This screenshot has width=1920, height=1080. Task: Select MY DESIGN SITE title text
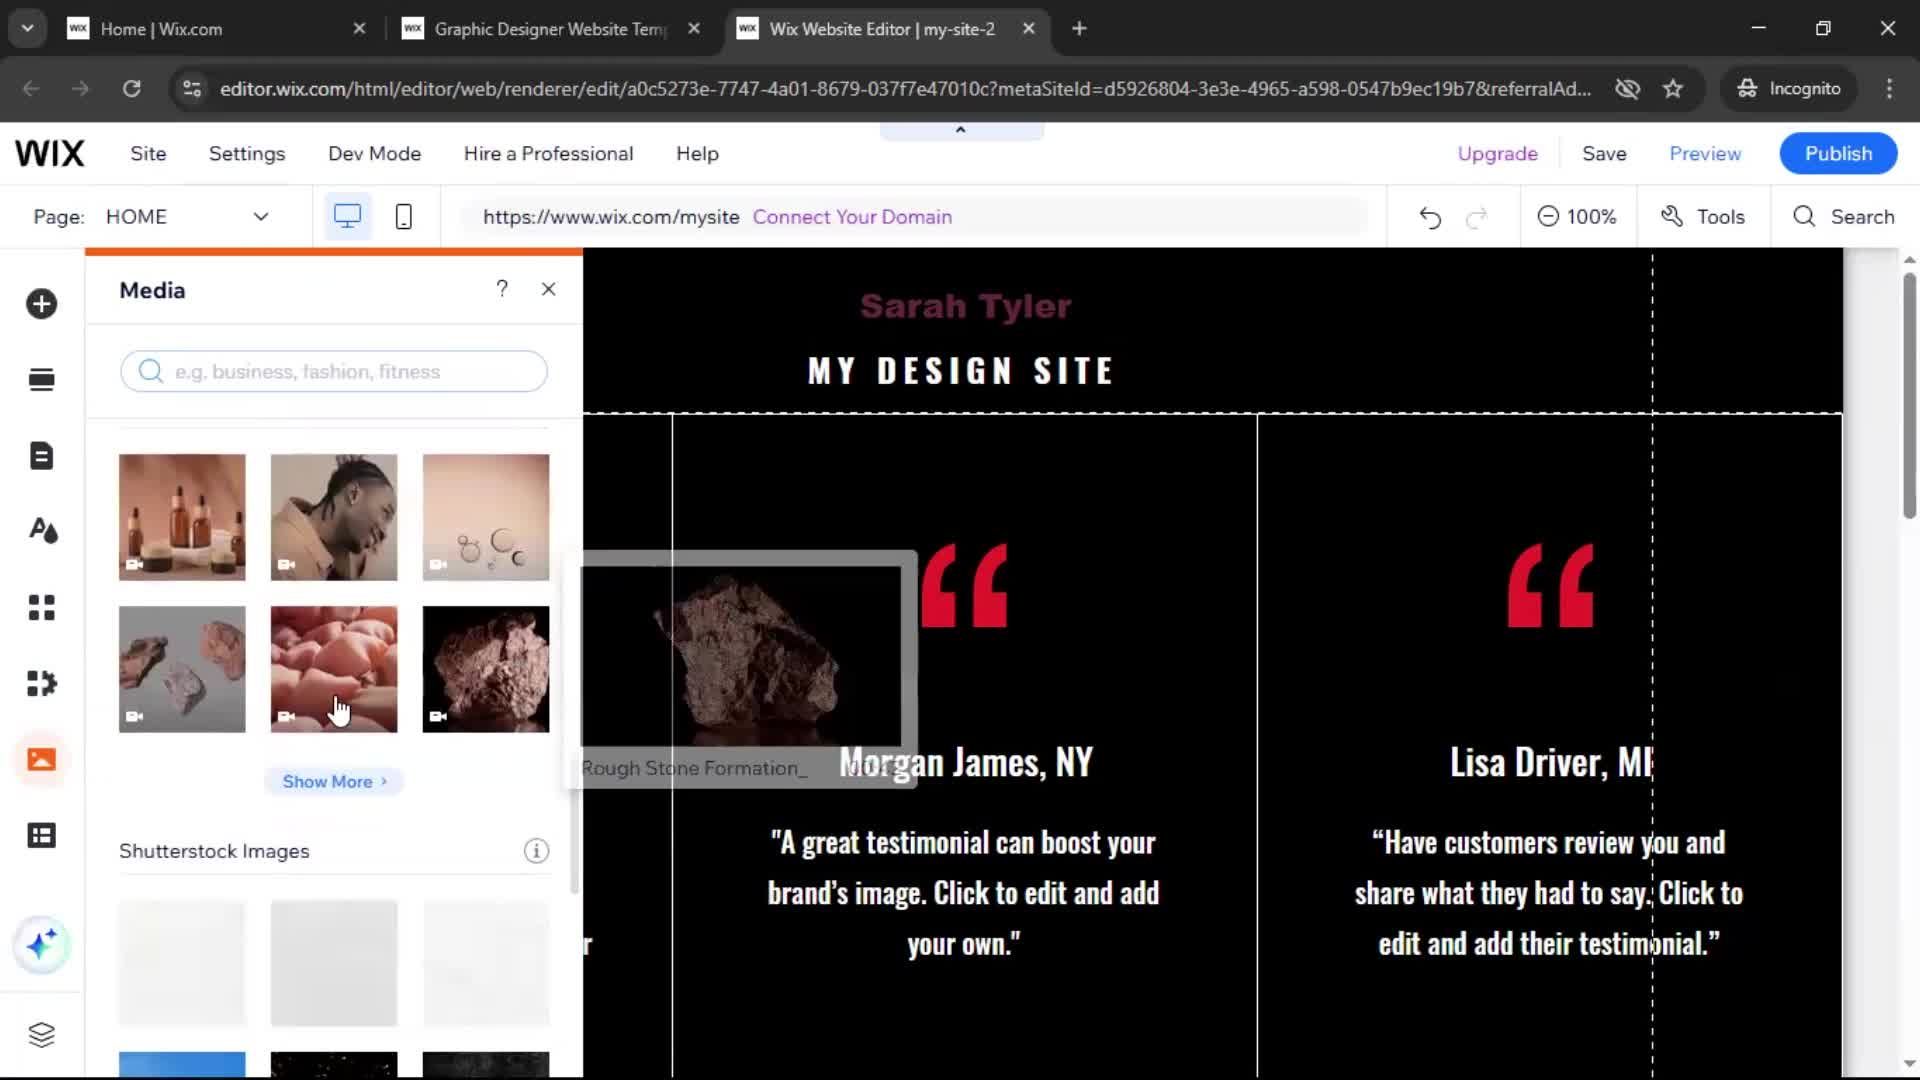click(961, 371)
